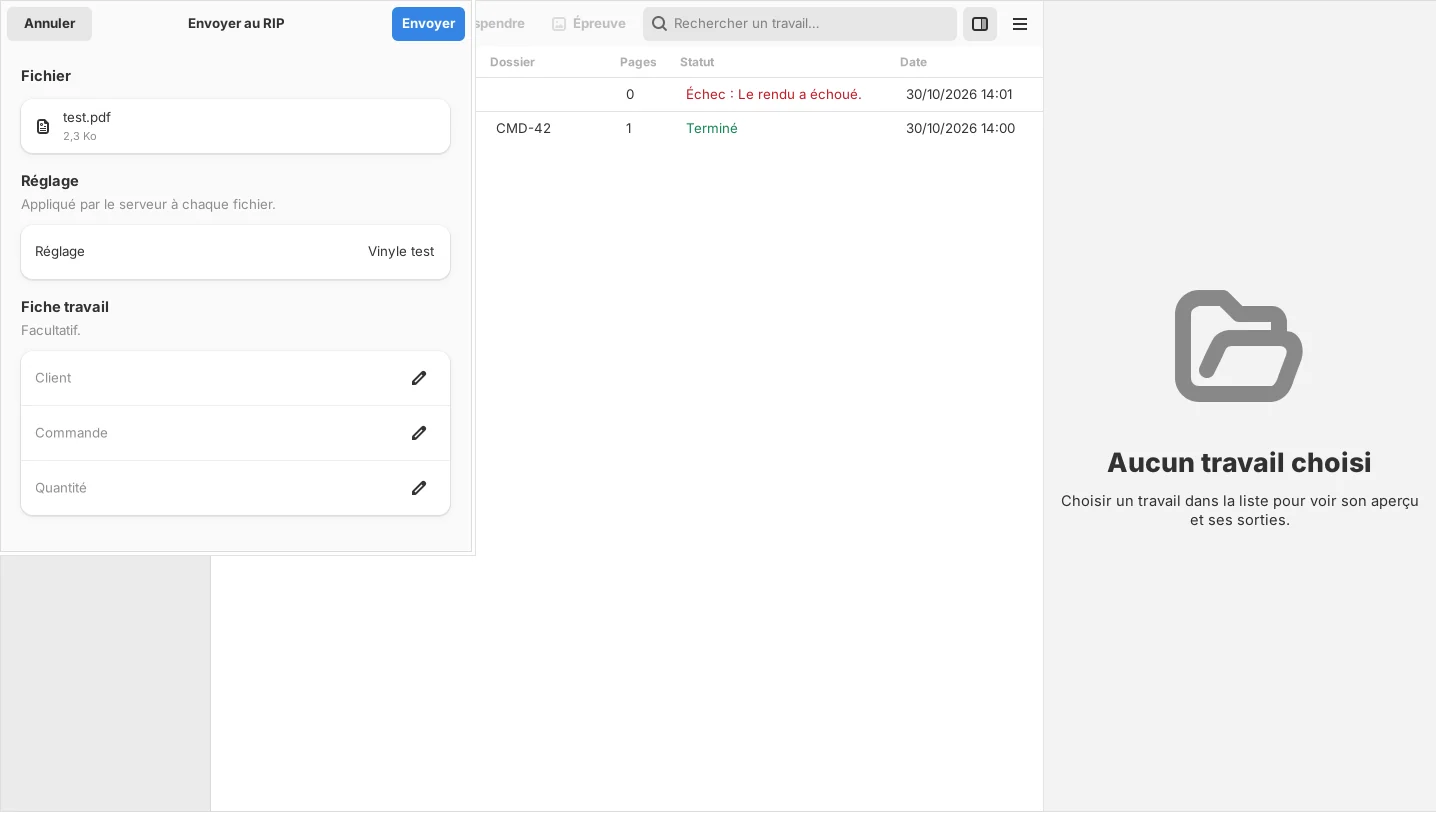
Task: Edit the Quantité field with pencil icon
Action: [x=419, y=488]
